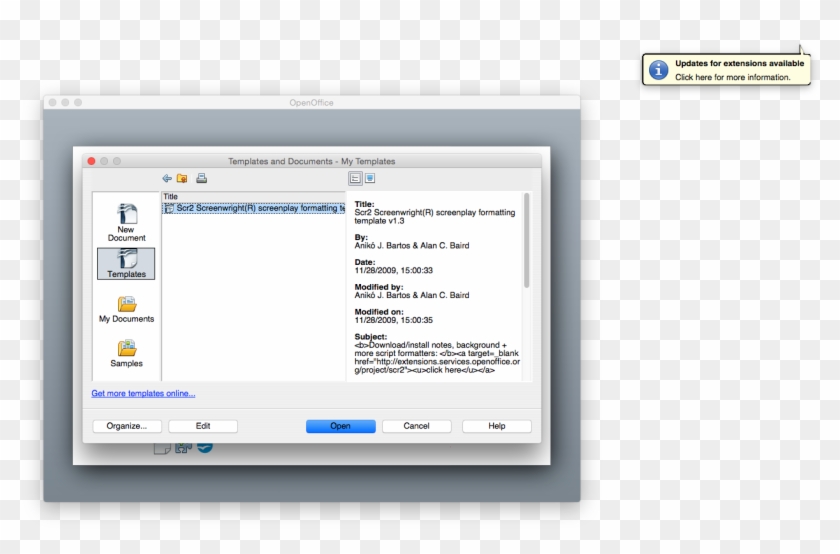The width and height of the screenshot is (840, 554).
Task: Print the template with the printer icon
Action: (201, 178)
